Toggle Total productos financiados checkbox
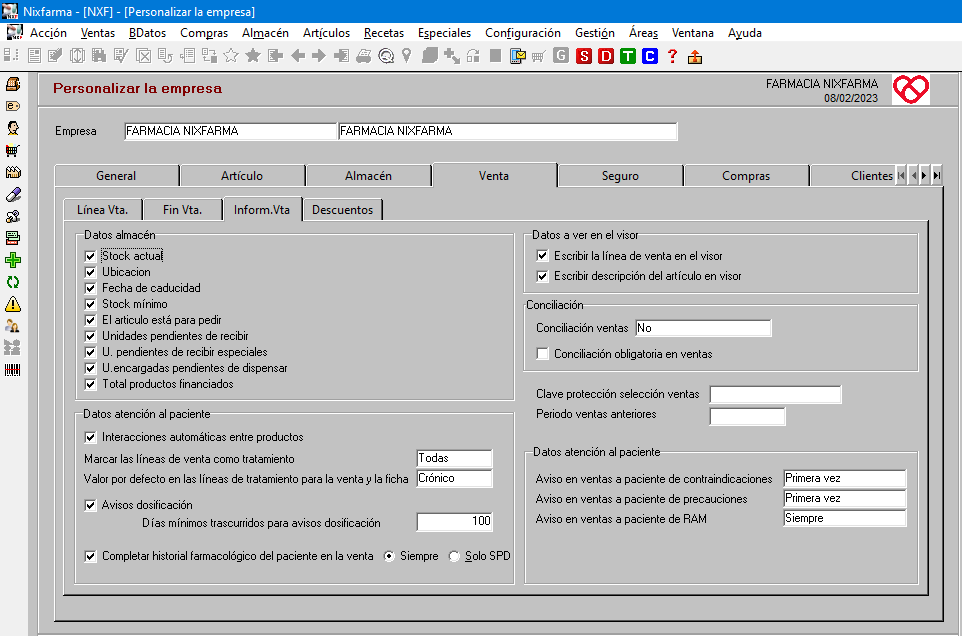This screenshot has height=636, width=962. pyautogui.click(x=91, y=384)
